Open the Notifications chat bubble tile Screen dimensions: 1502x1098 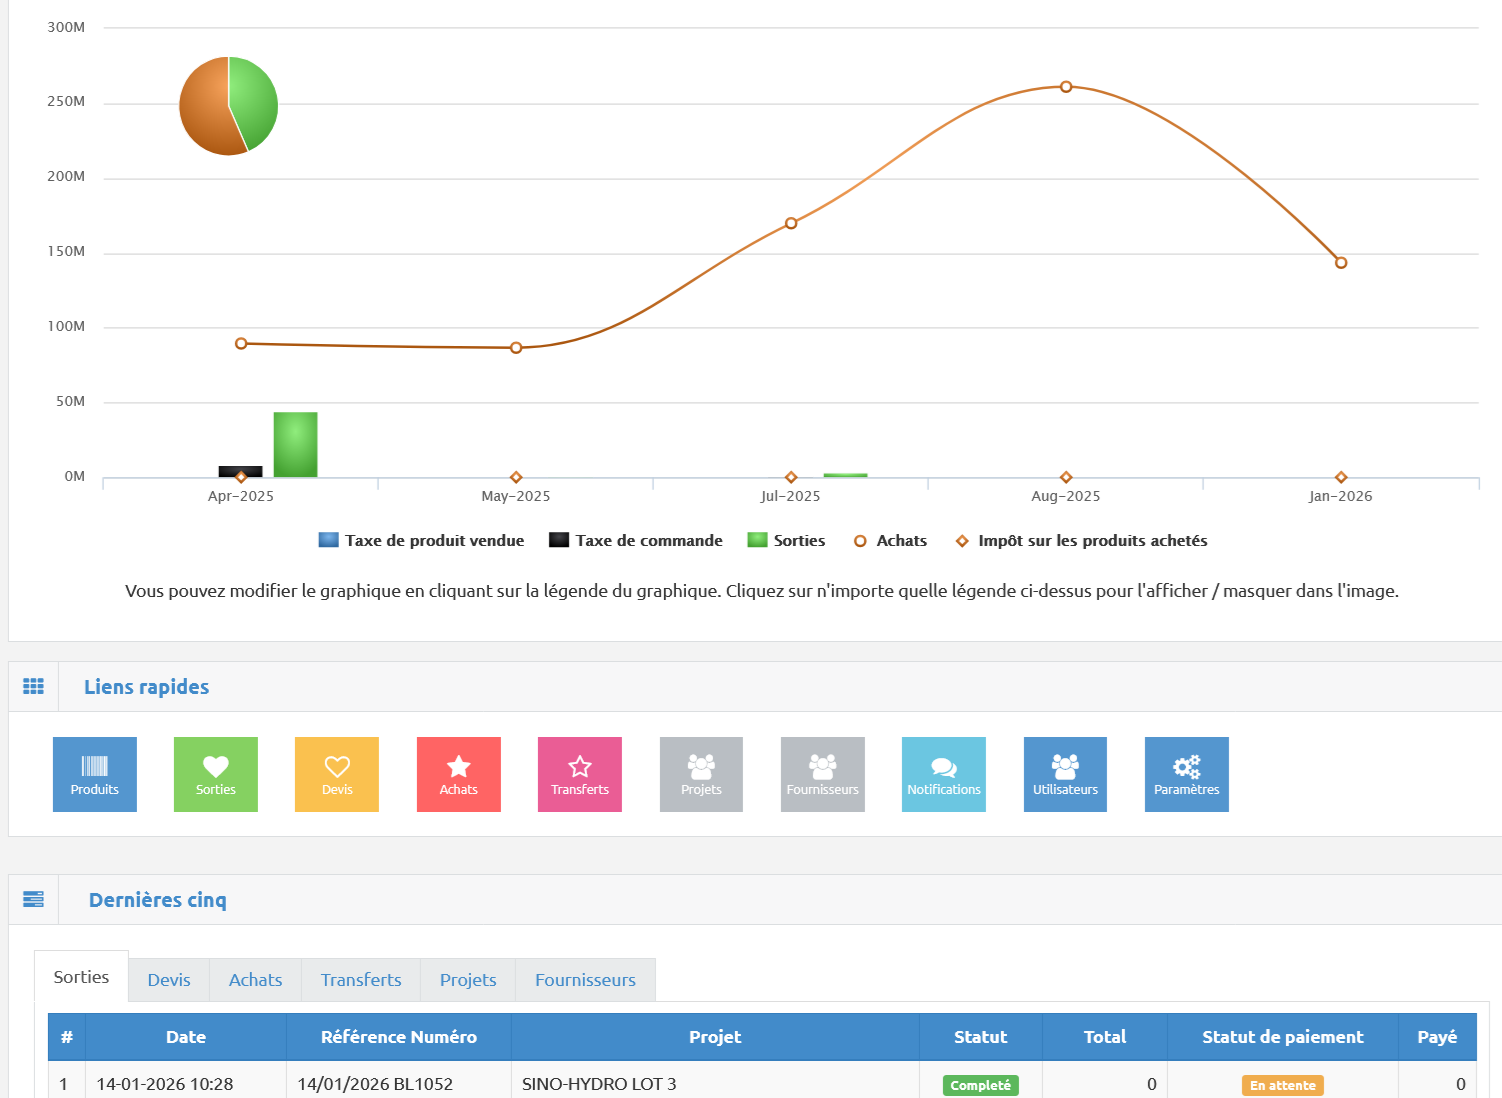943,774
